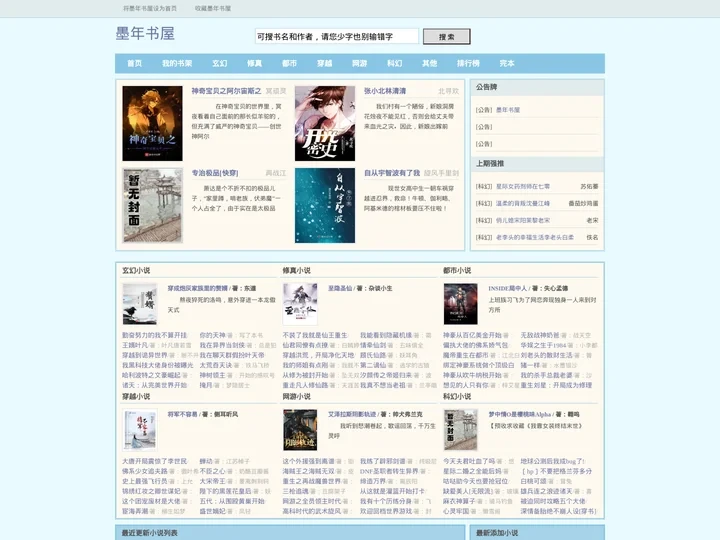Open 你的天神 novel link
This screenshot has width=720, height=540.
point(212,335)
